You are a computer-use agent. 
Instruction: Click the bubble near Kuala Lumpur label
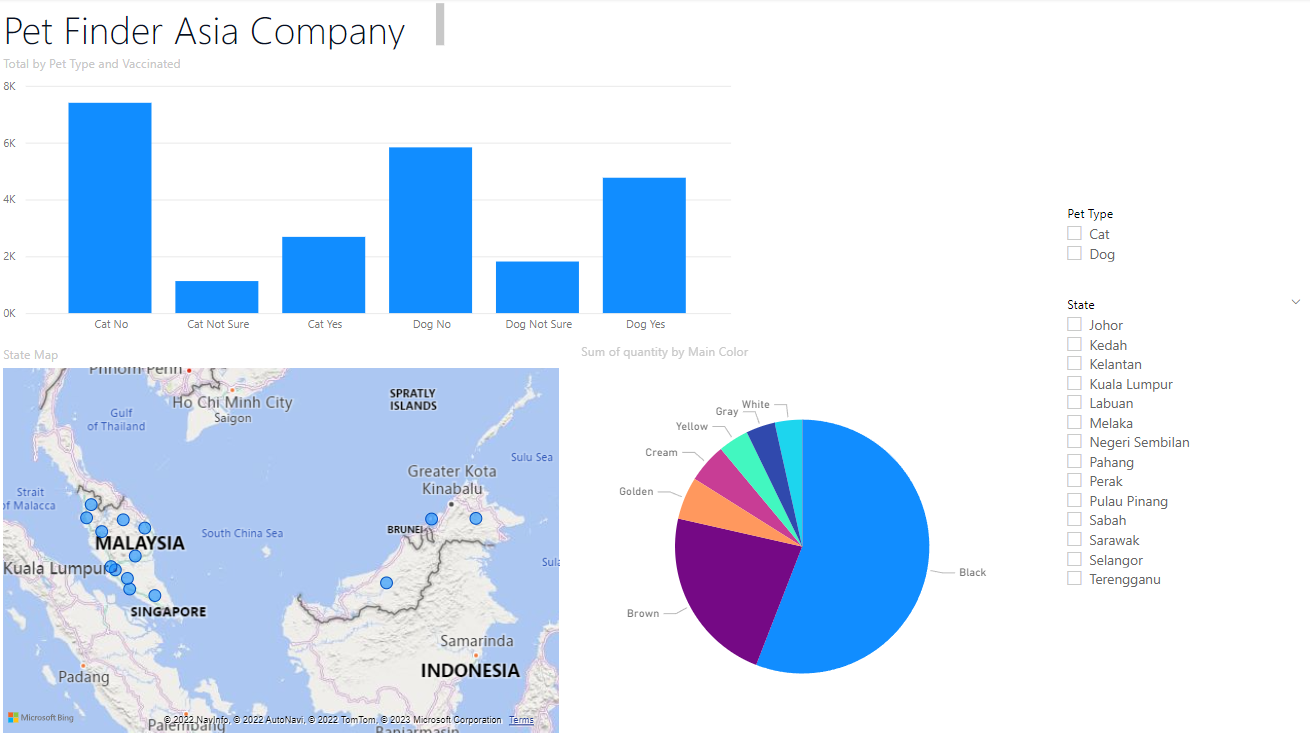(x=113, y=567)
